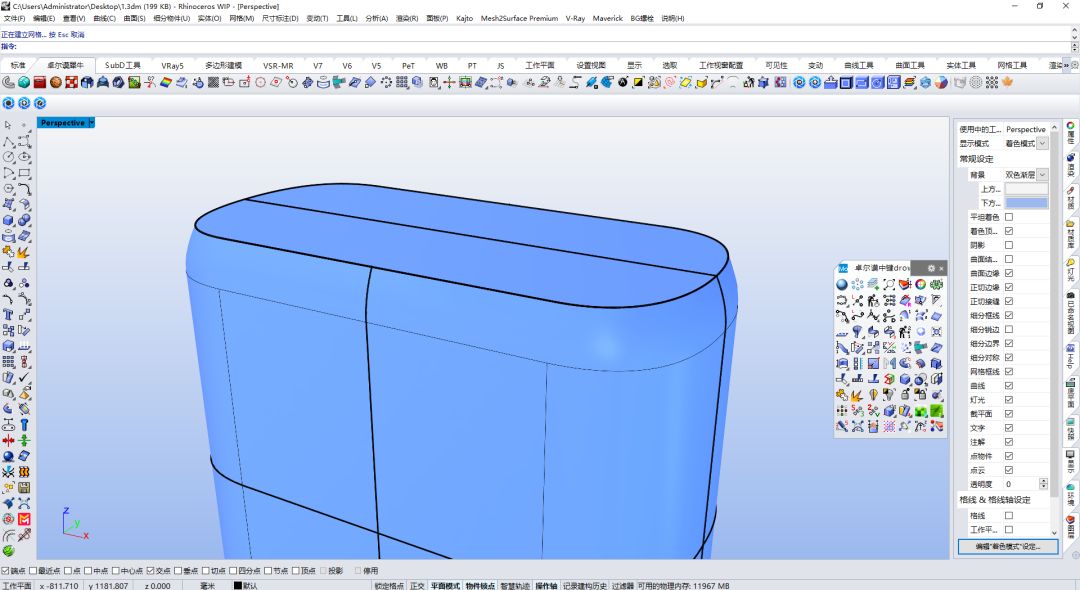1080x590 pixels.
Task: Switch to the SubD工具 toolbar tab
Action: (123, 66)
